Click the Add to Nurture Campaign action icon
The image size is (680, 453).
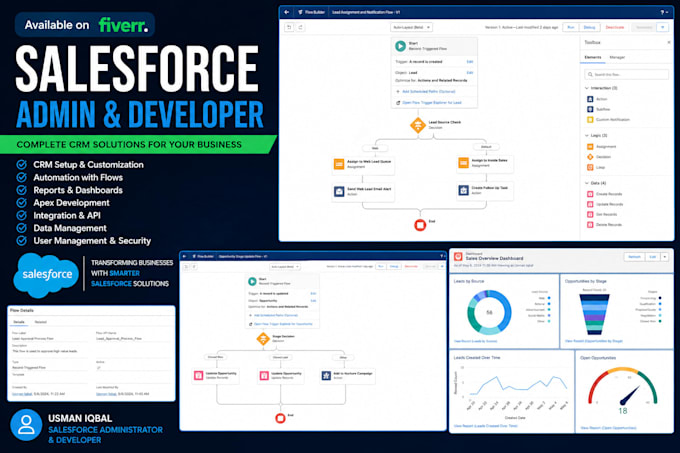pos(326,376)
